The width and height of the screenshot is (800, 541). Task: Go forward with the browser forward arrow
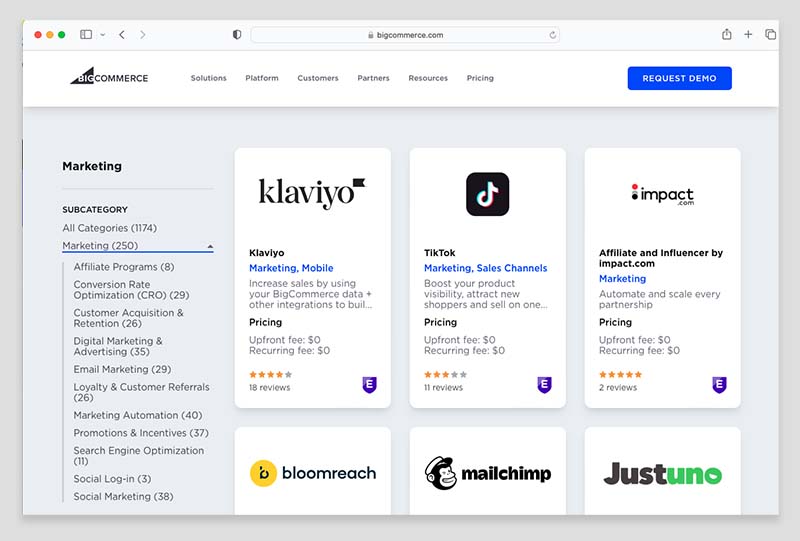142,35
